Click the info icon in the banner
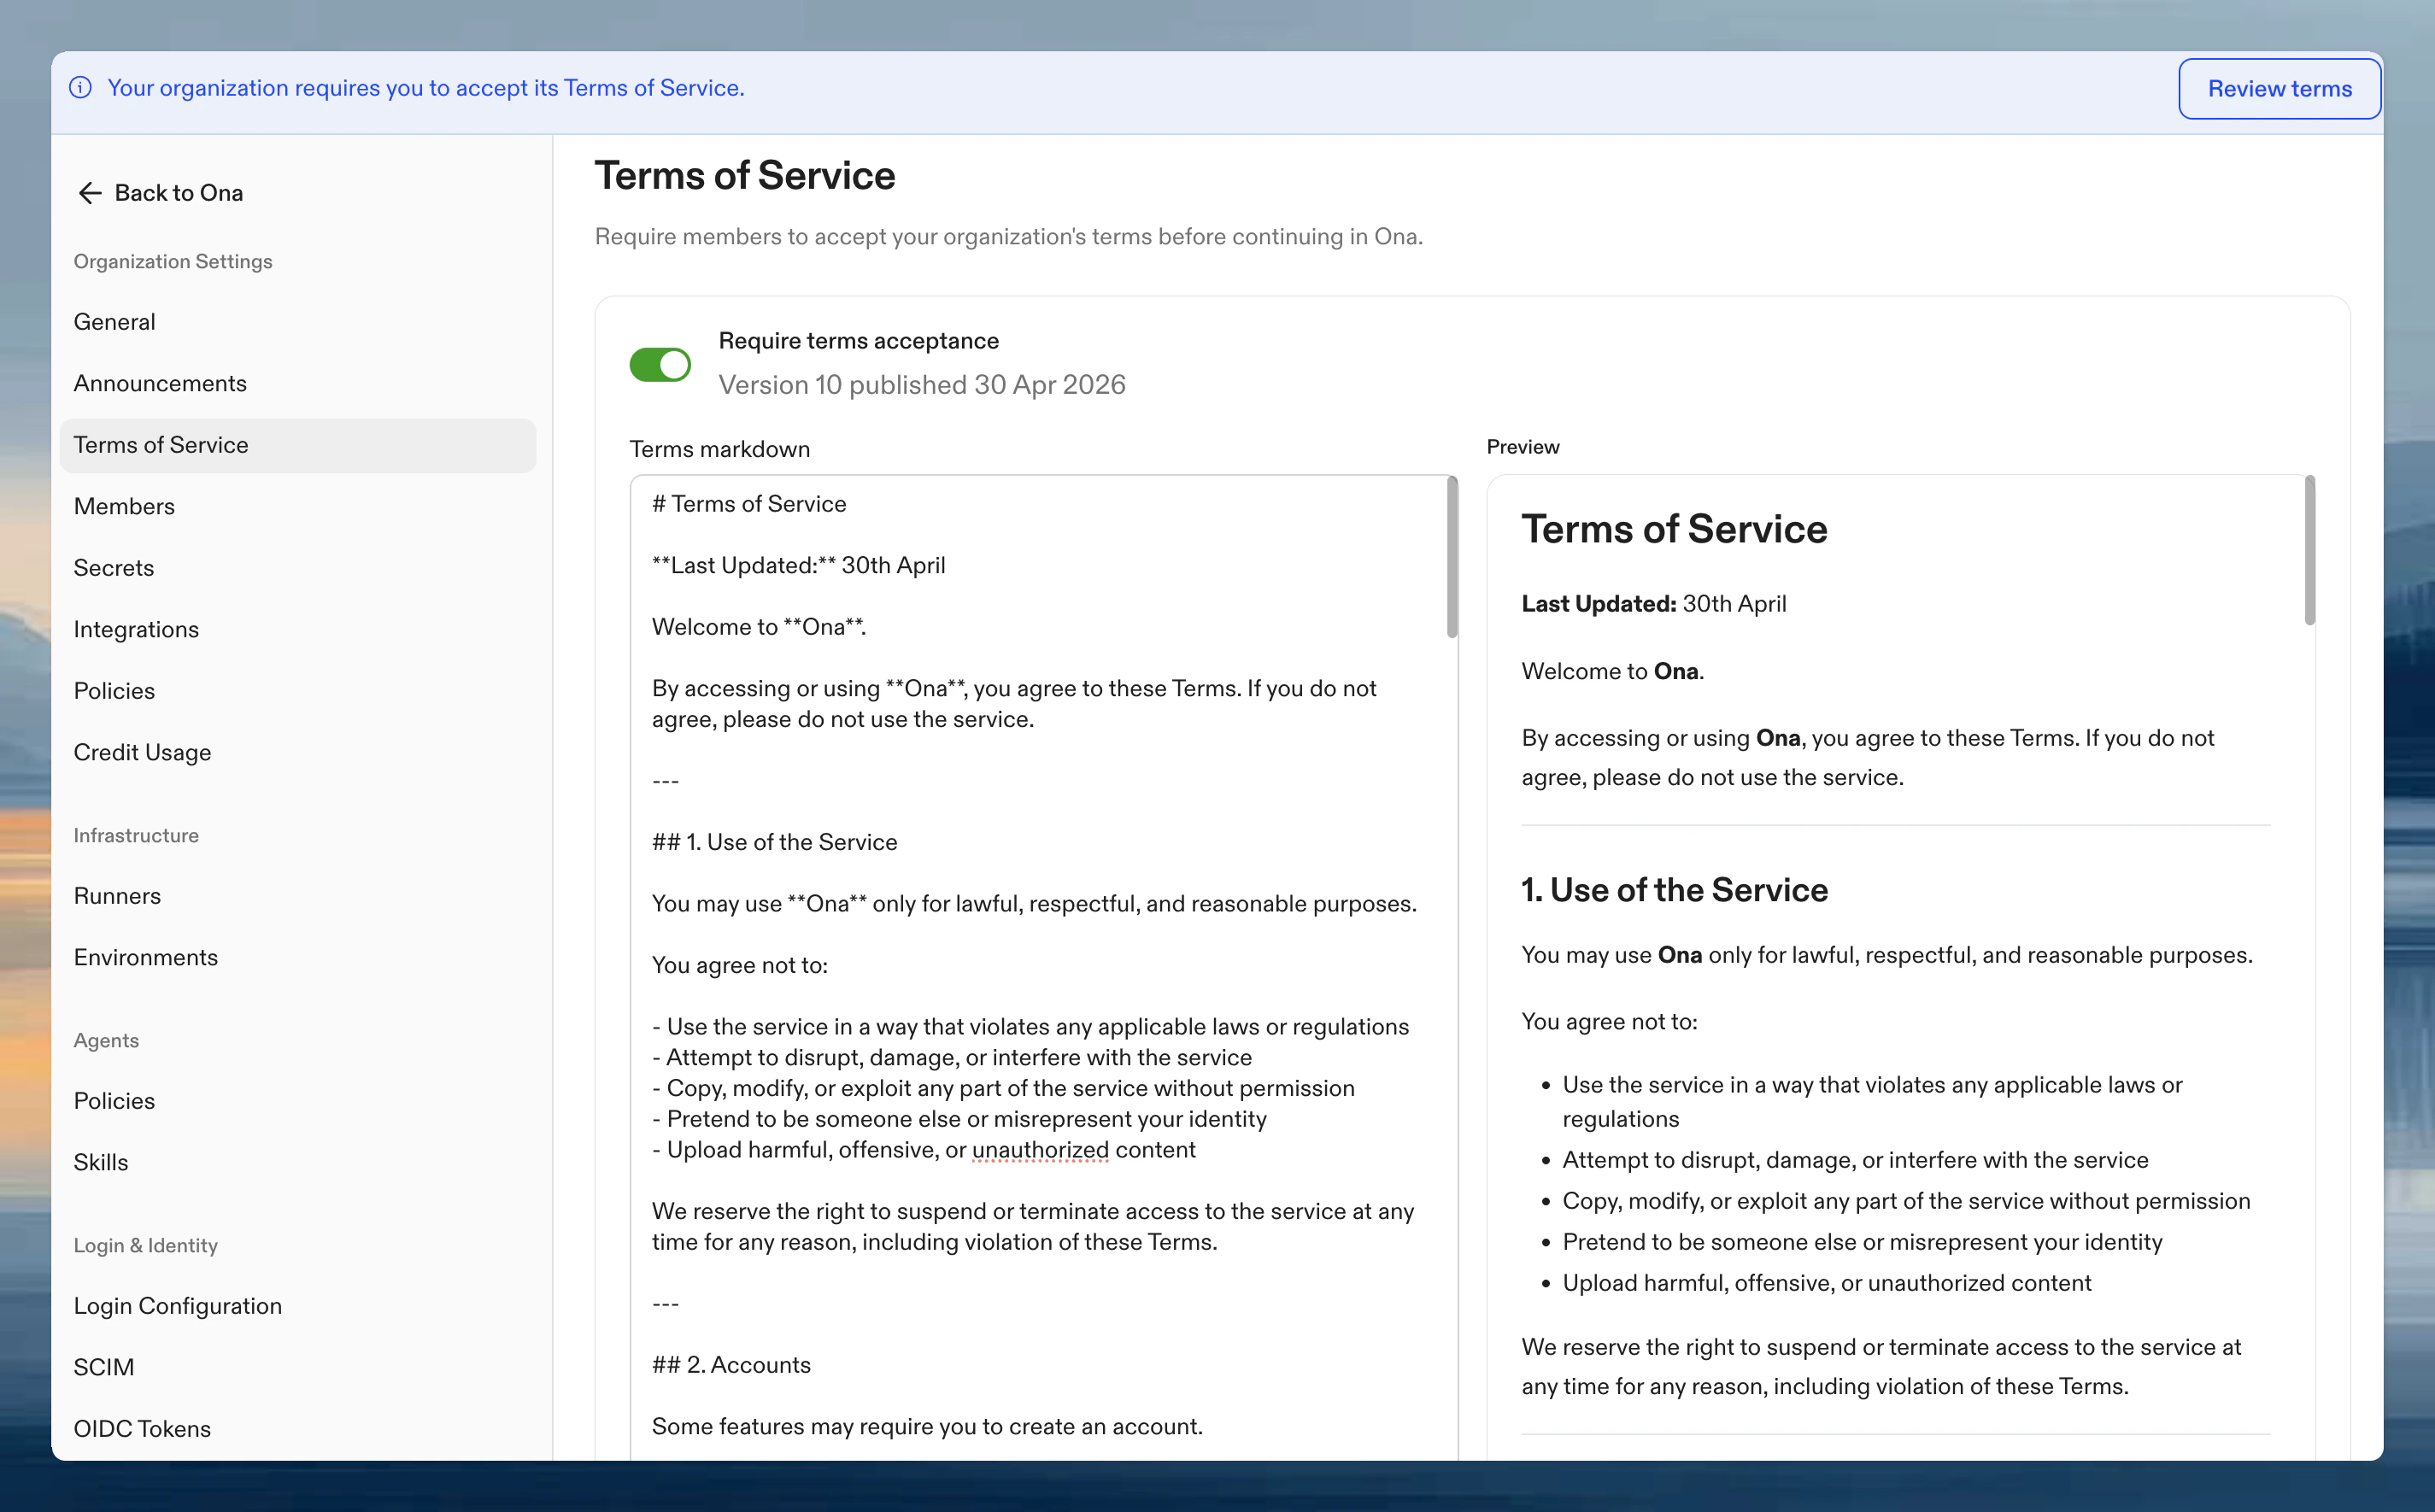The height and width of the screenshot is (1512, 2435). (x=80, y=88)
